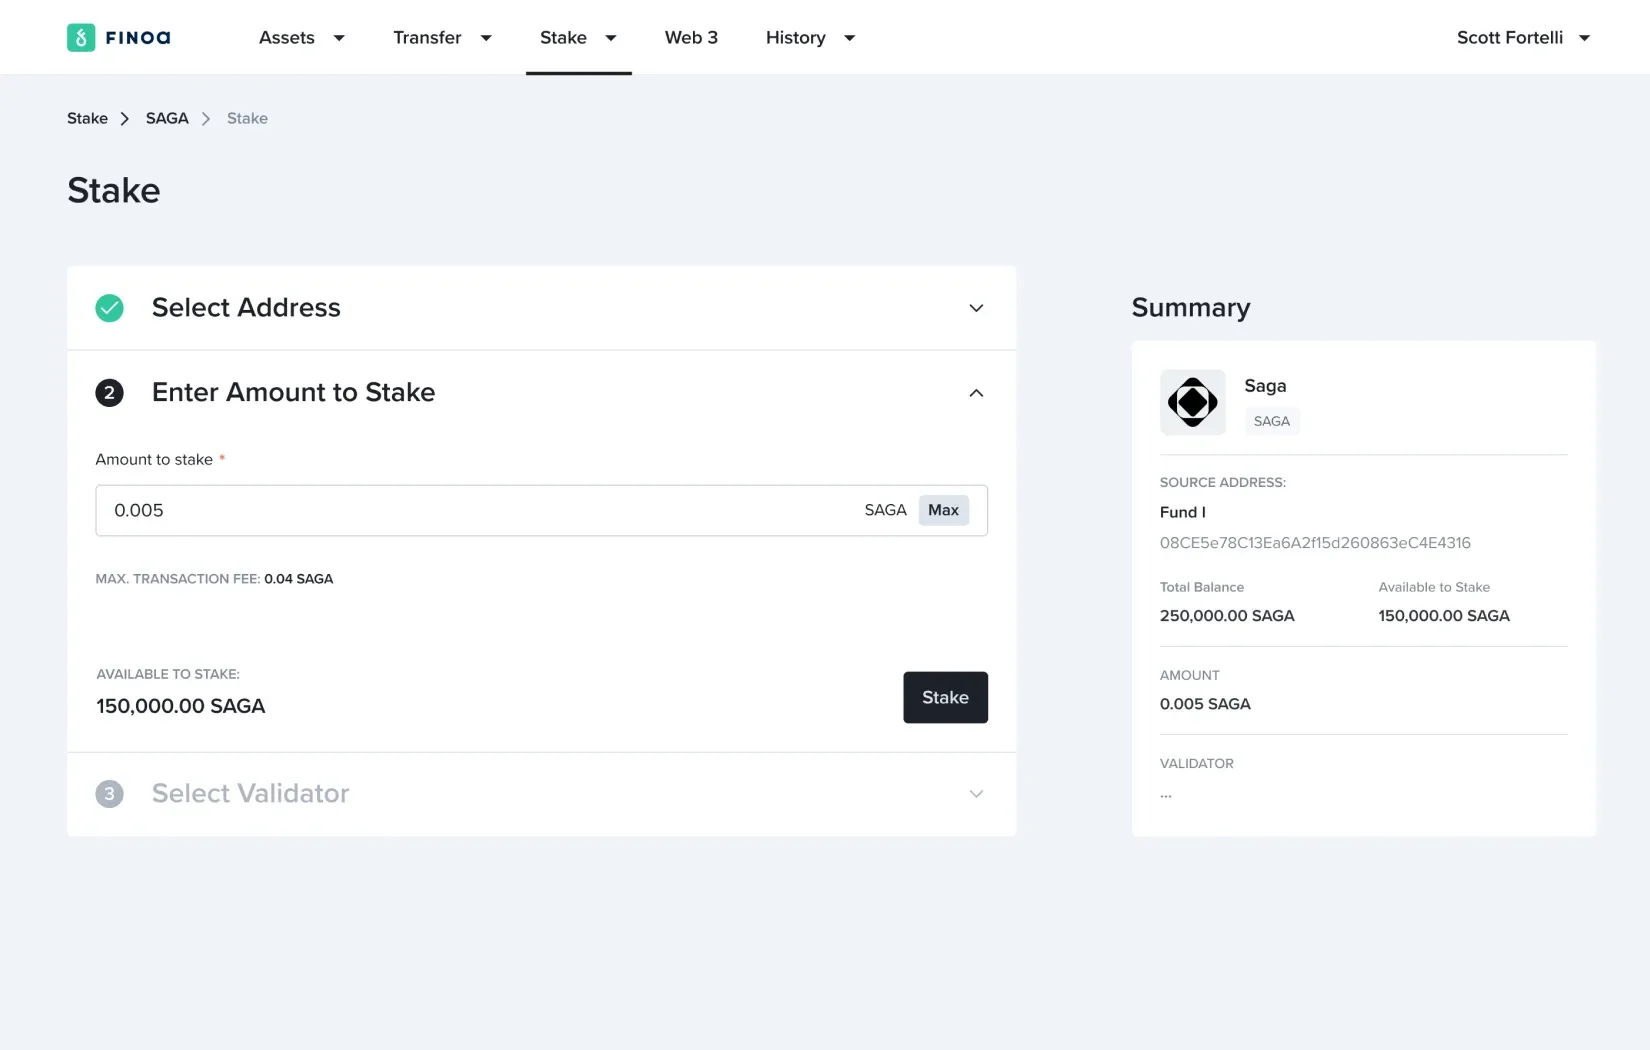
Task: Click the step 2 number badge
Action: (x=109, y=393)
